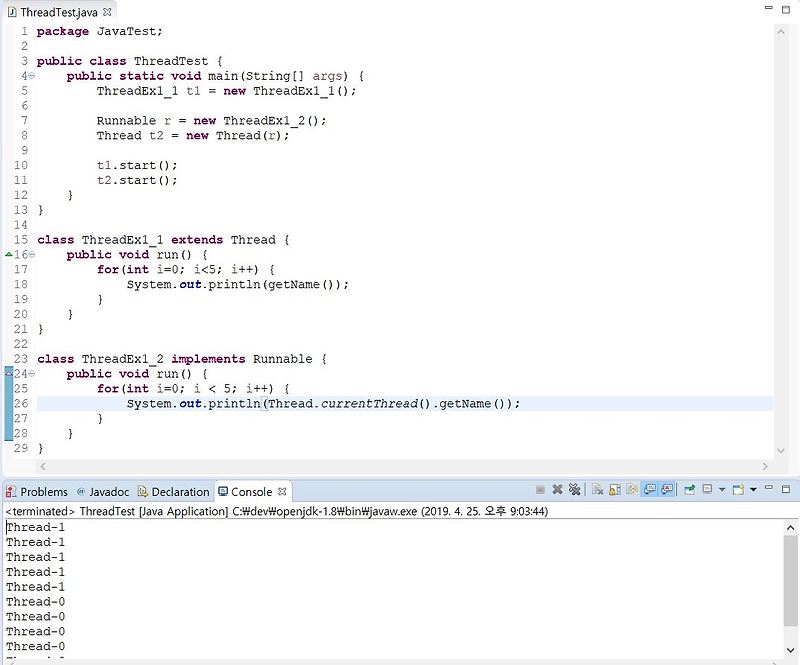Click 'Thread t2 = new Thread(r);' line
The image size is (800, 665).
193,136
